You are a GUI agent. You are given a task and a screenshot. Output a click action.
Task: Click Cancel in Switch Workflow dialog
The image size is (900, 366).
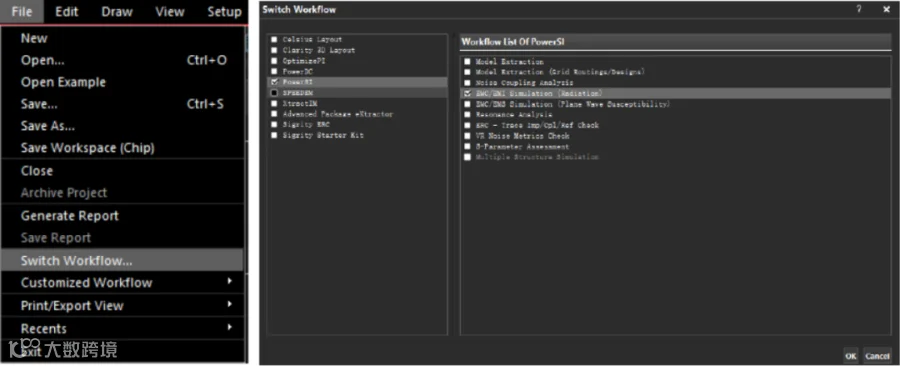(x=877, y=356)
